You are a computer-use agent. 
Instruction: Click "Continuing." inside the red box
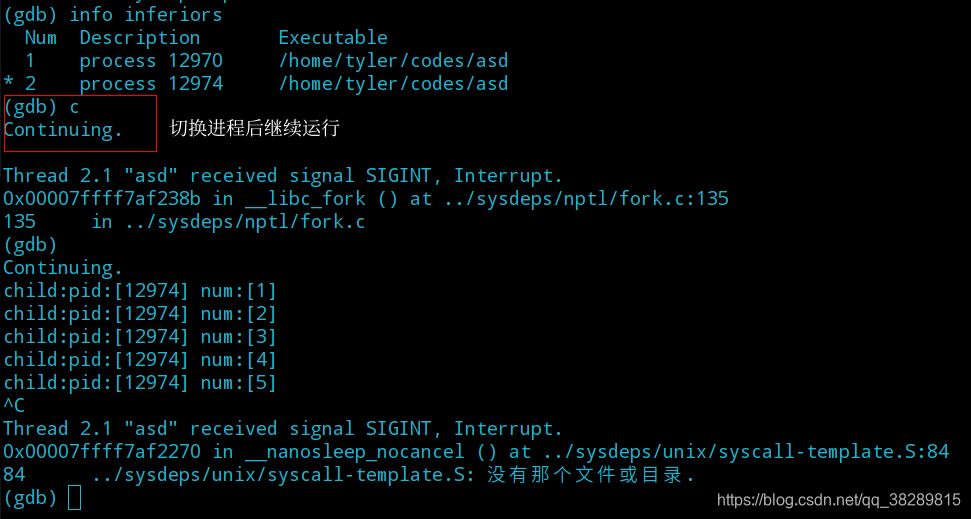pyautogui.click(x=63, y=130)
